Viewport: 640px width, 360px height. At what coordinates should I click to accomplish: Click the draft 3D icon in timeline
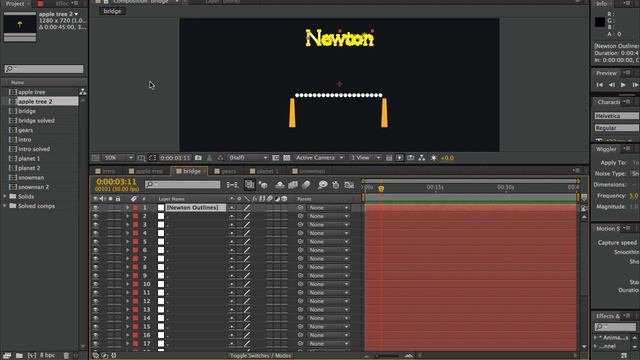click(263, 185)
